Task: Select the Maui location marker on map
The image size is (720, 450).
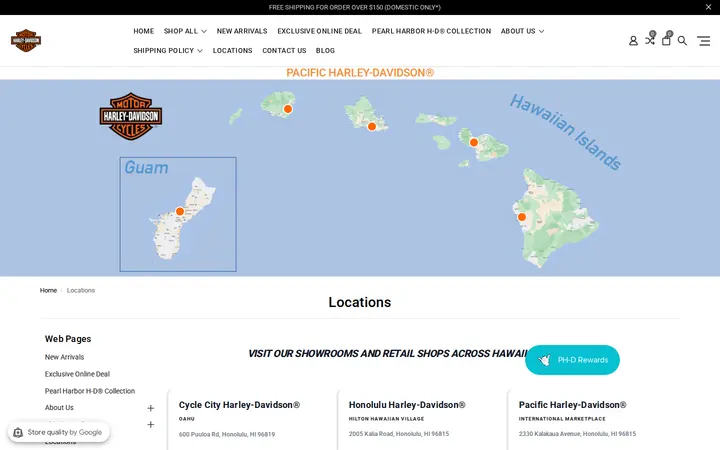Action: pyautogui.click(x=474, y=142)
